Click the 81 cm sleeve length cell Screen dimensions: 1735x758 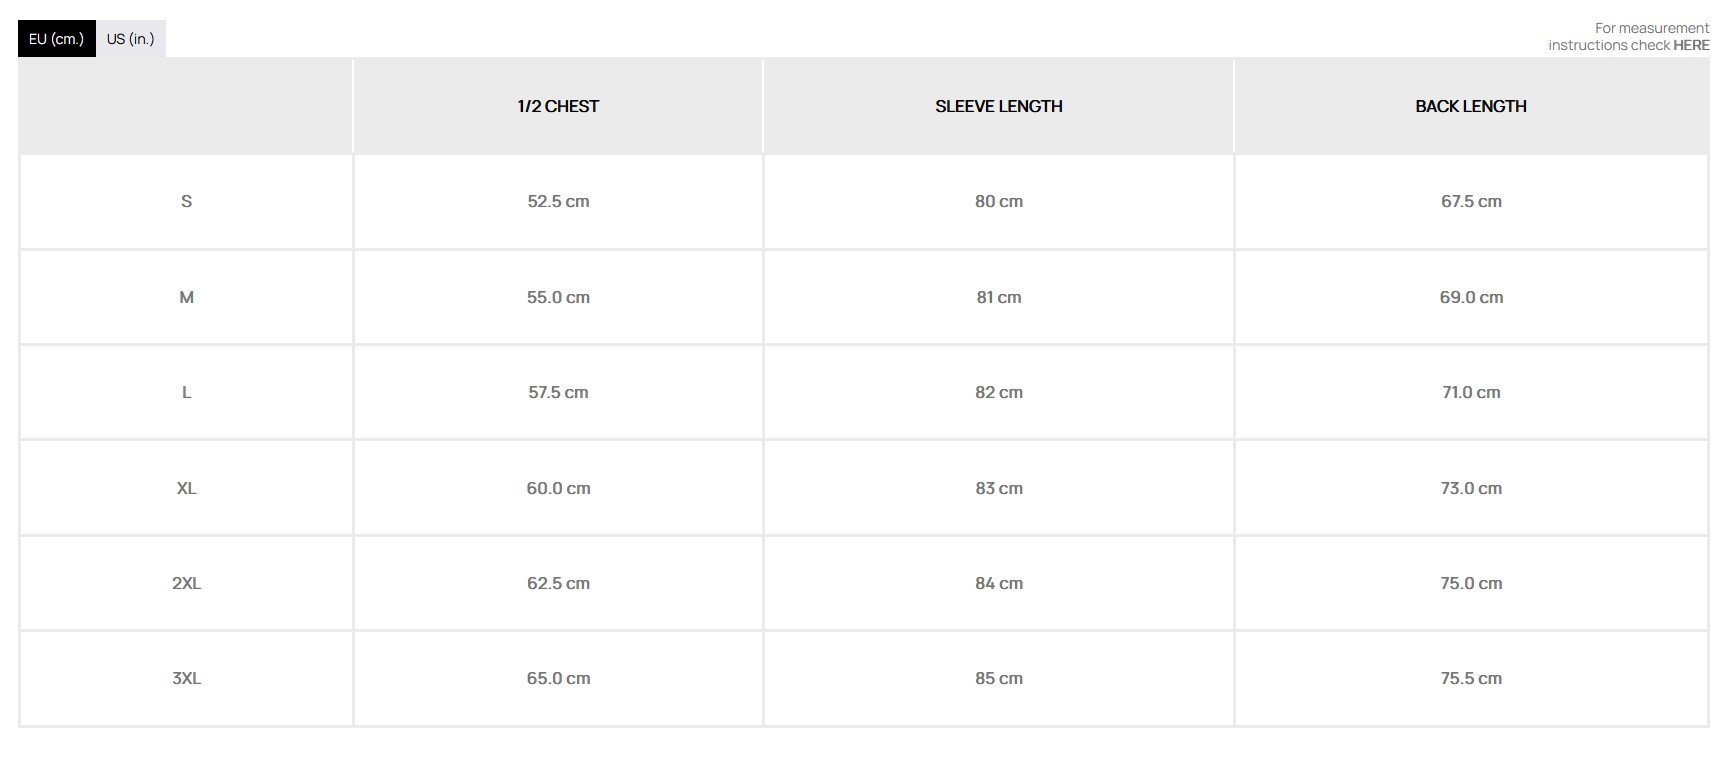pos(998,297)
